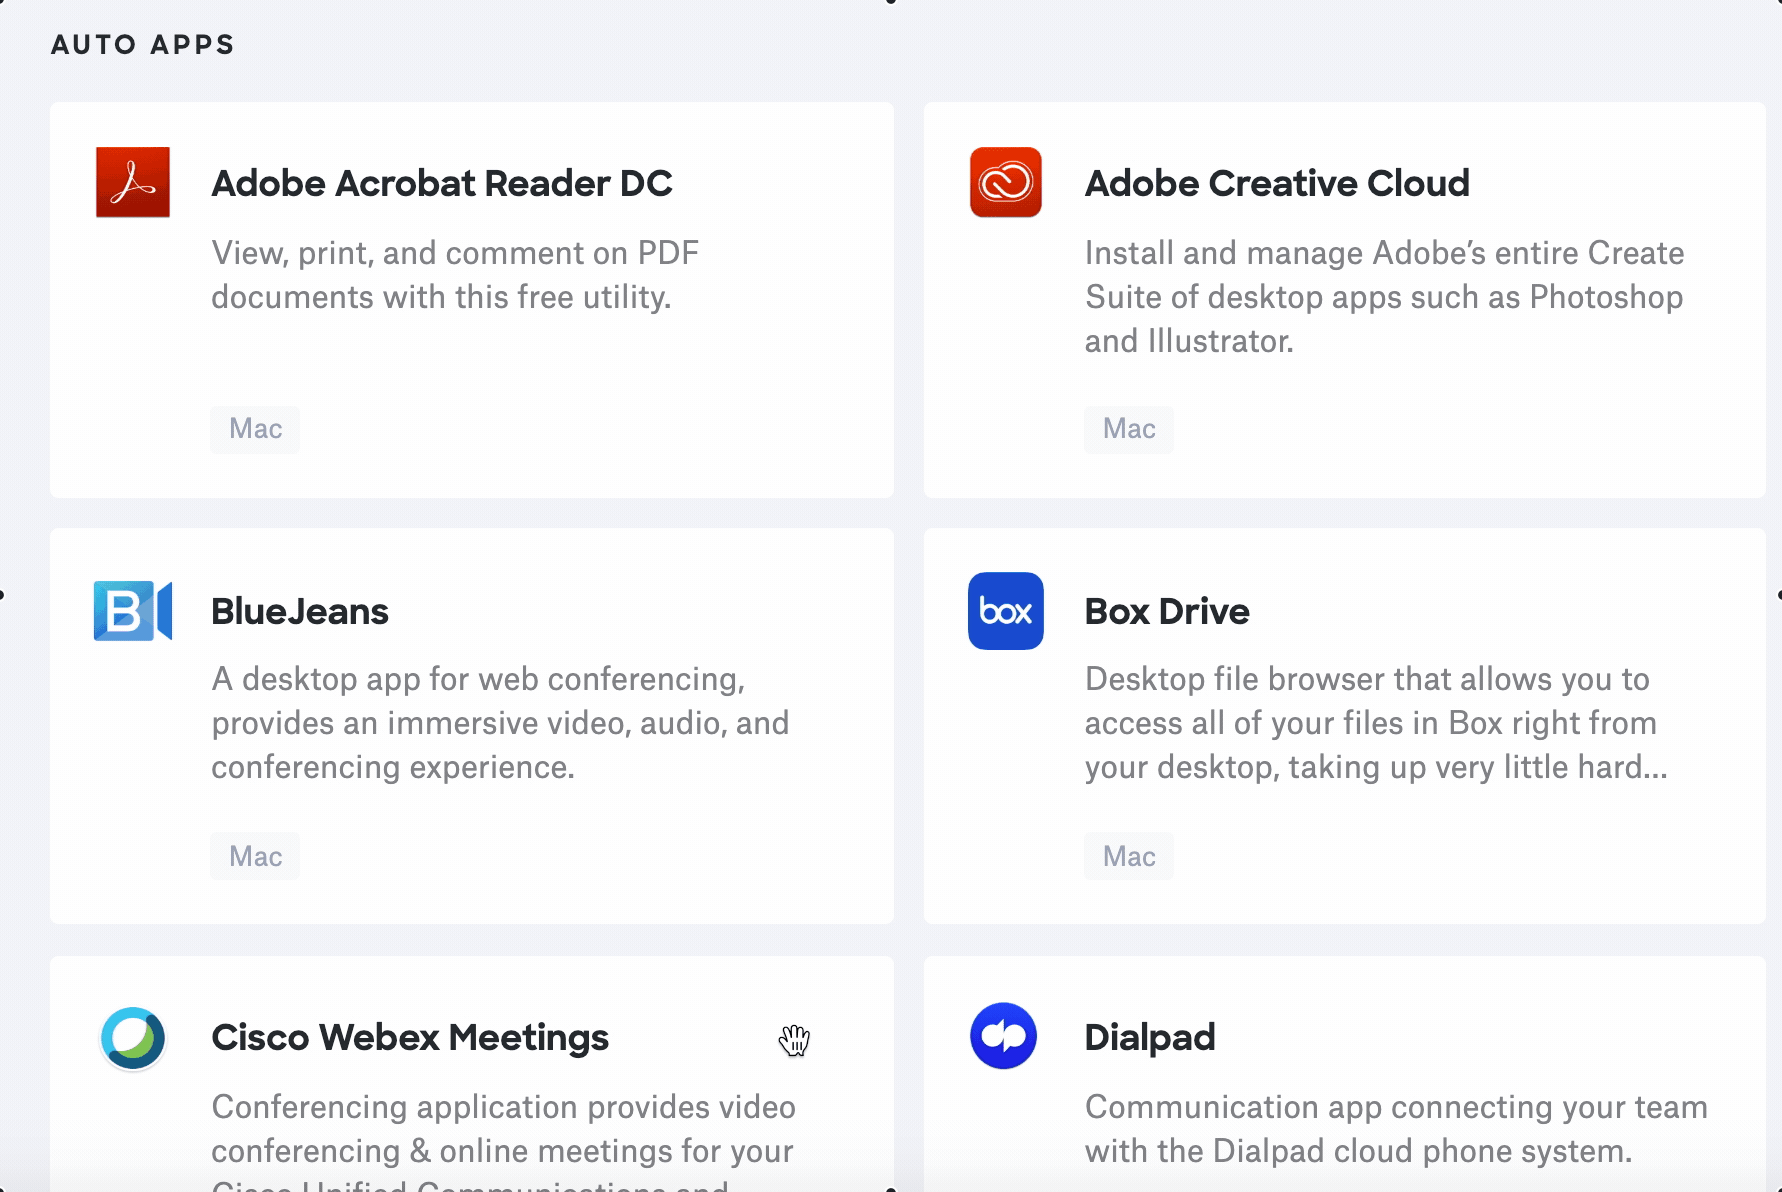Click the Cisco Webex Meetings app icon
The image size is (1782, 1192).
[132, 1039]
